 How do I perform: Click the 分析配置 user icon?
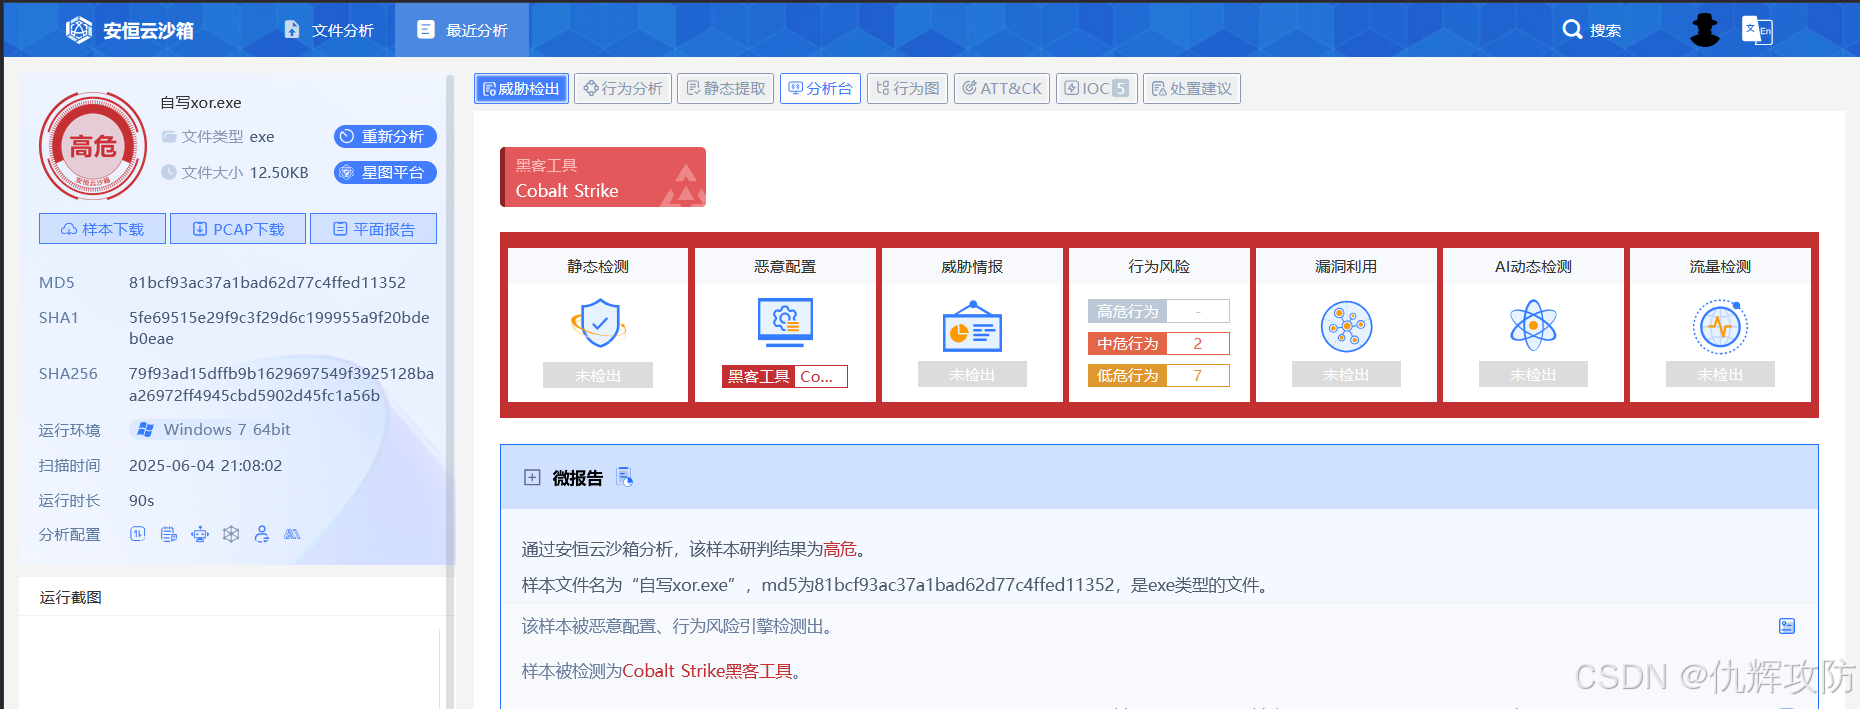[x=262, y=534]
